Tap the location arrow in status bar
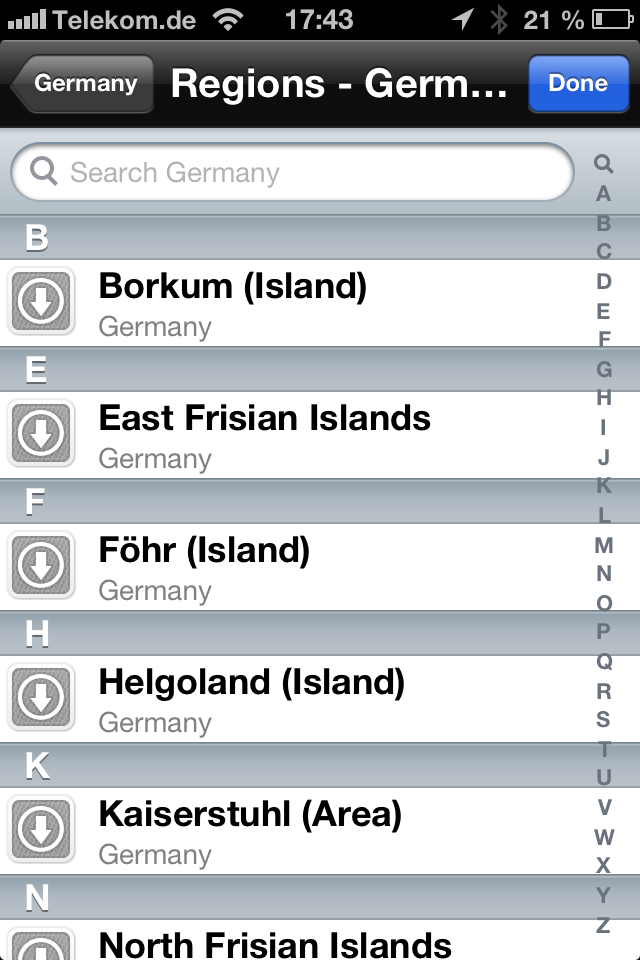 [x=462, y=19]
